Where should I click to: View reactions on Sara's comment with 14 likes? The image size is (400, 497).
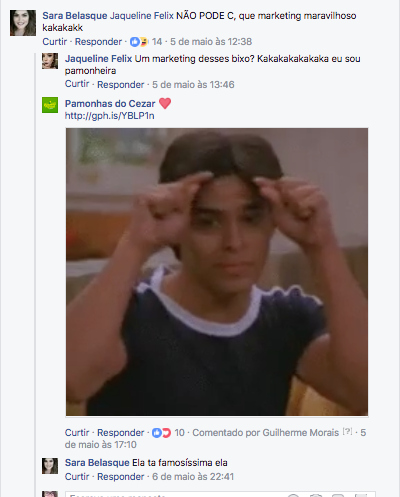coord(146,42)
